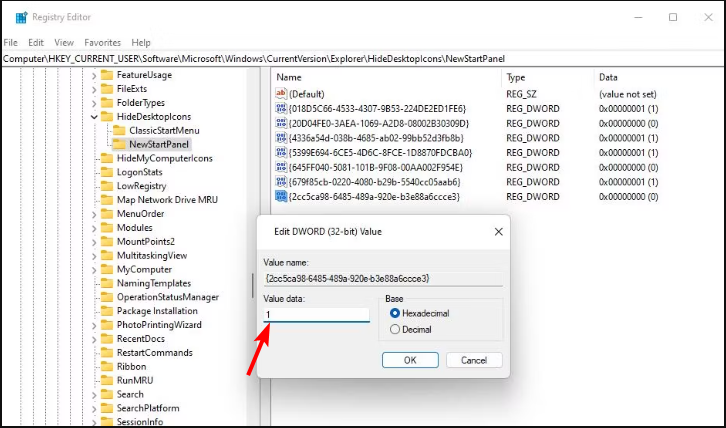
Task: Expand the MountPoints2 tree node arrow
Action: [x=94, y=242]
